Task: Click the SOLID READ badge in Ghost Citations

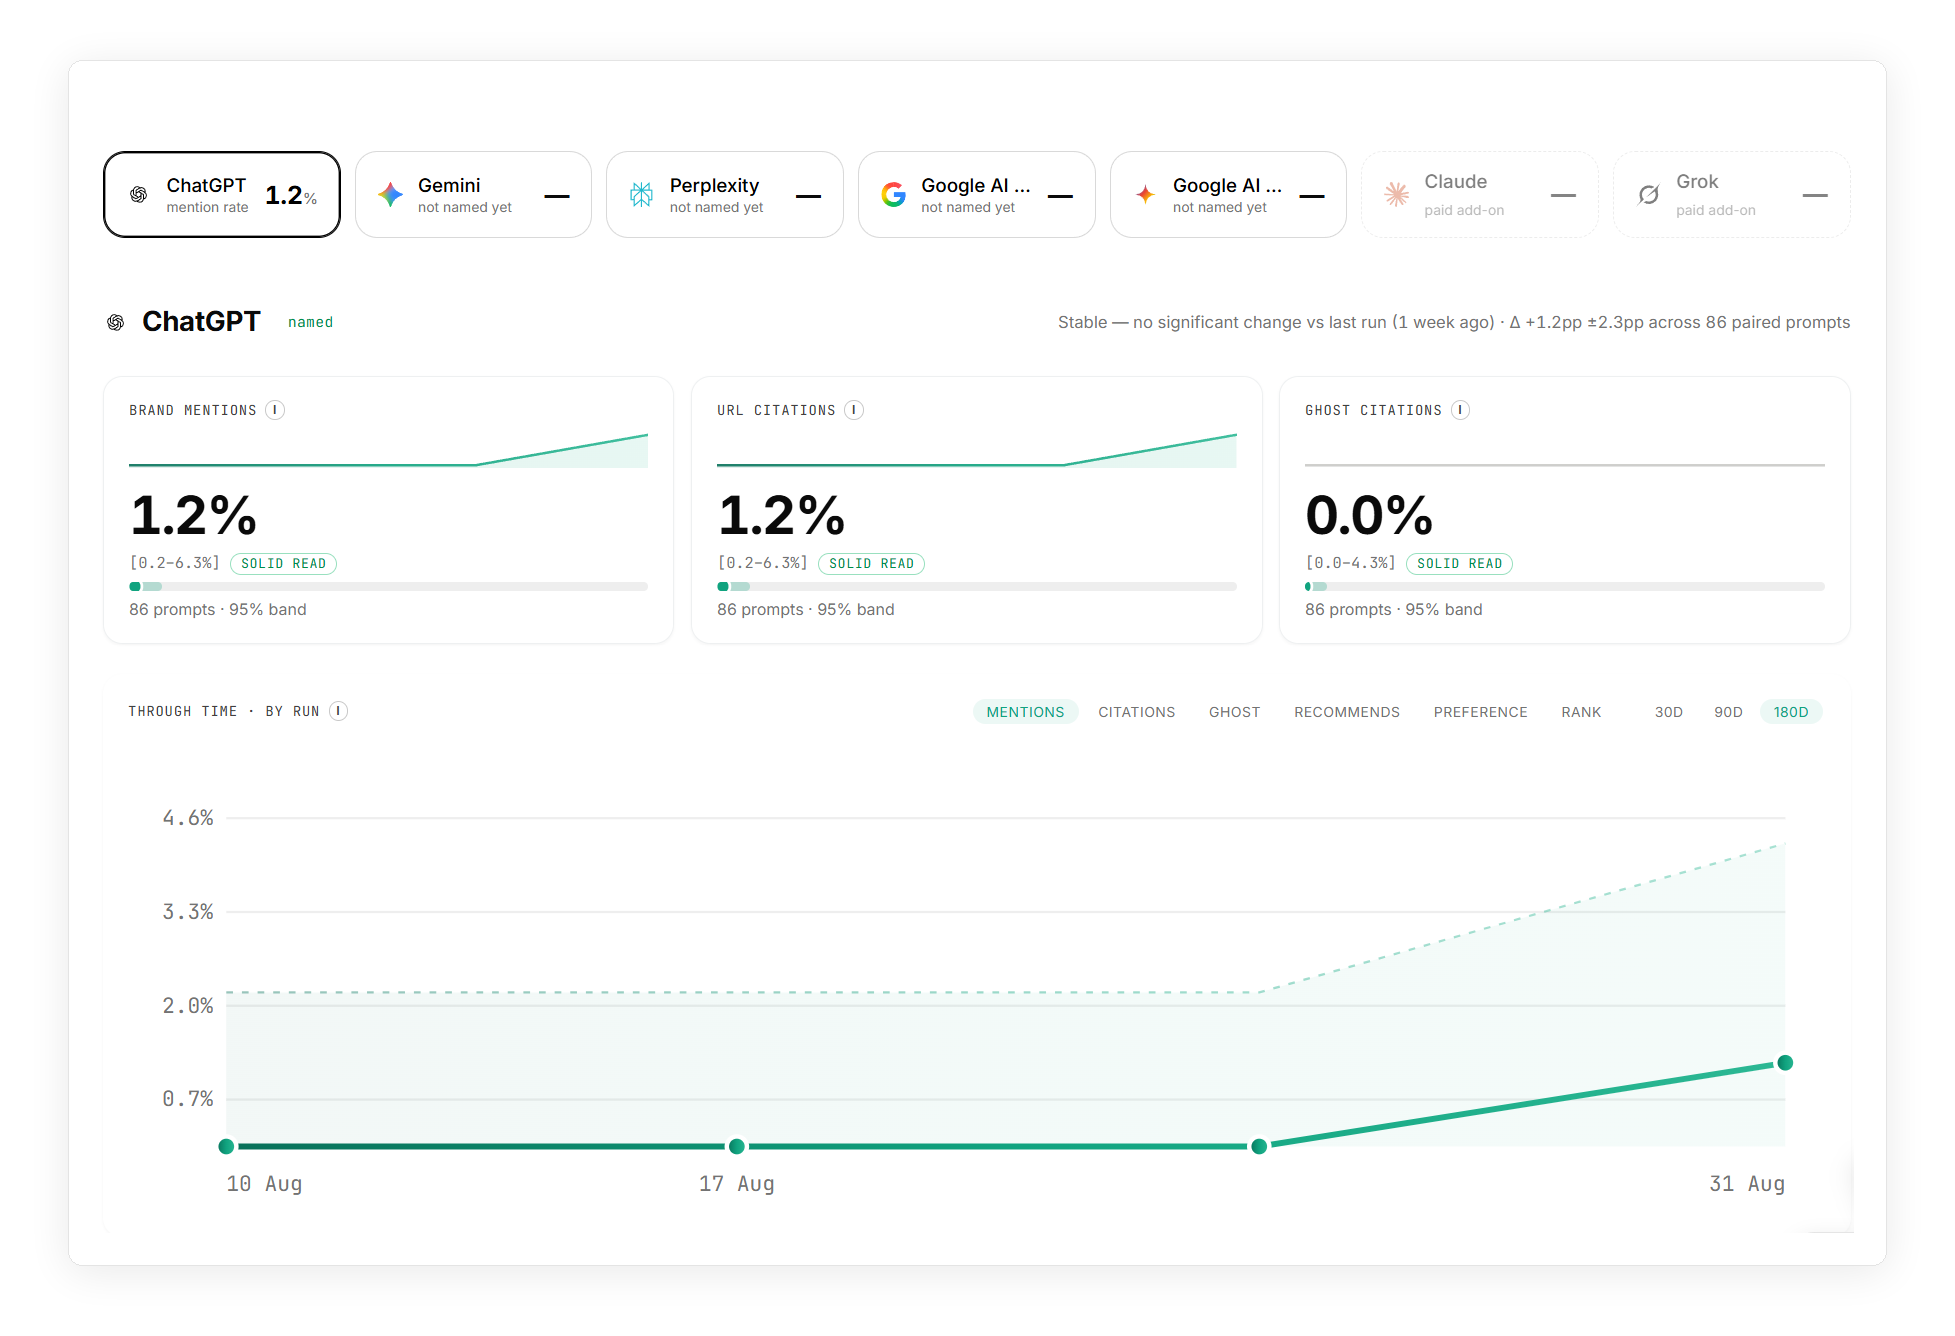Action: pos(1460,564)
